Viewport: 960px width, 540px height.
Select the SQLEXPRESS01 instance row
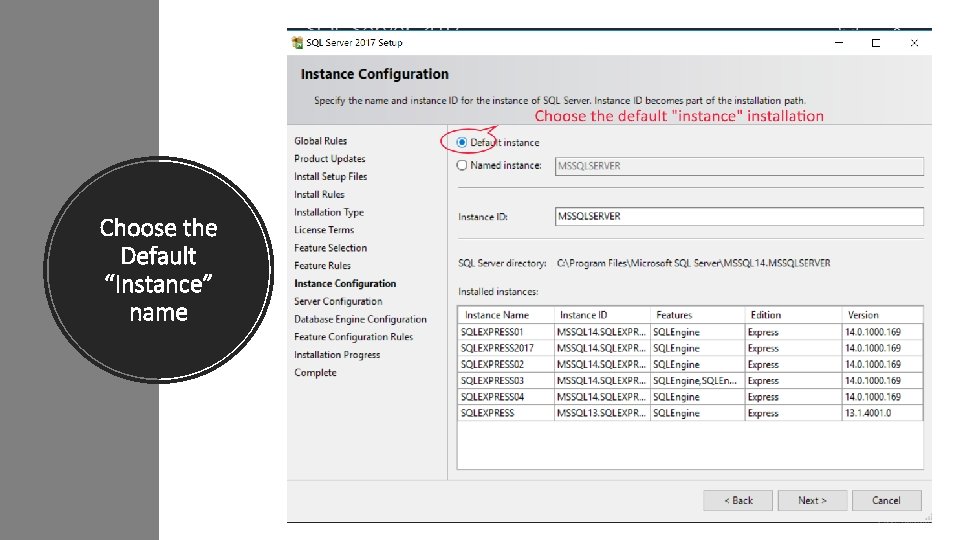[x=690, y=332]
